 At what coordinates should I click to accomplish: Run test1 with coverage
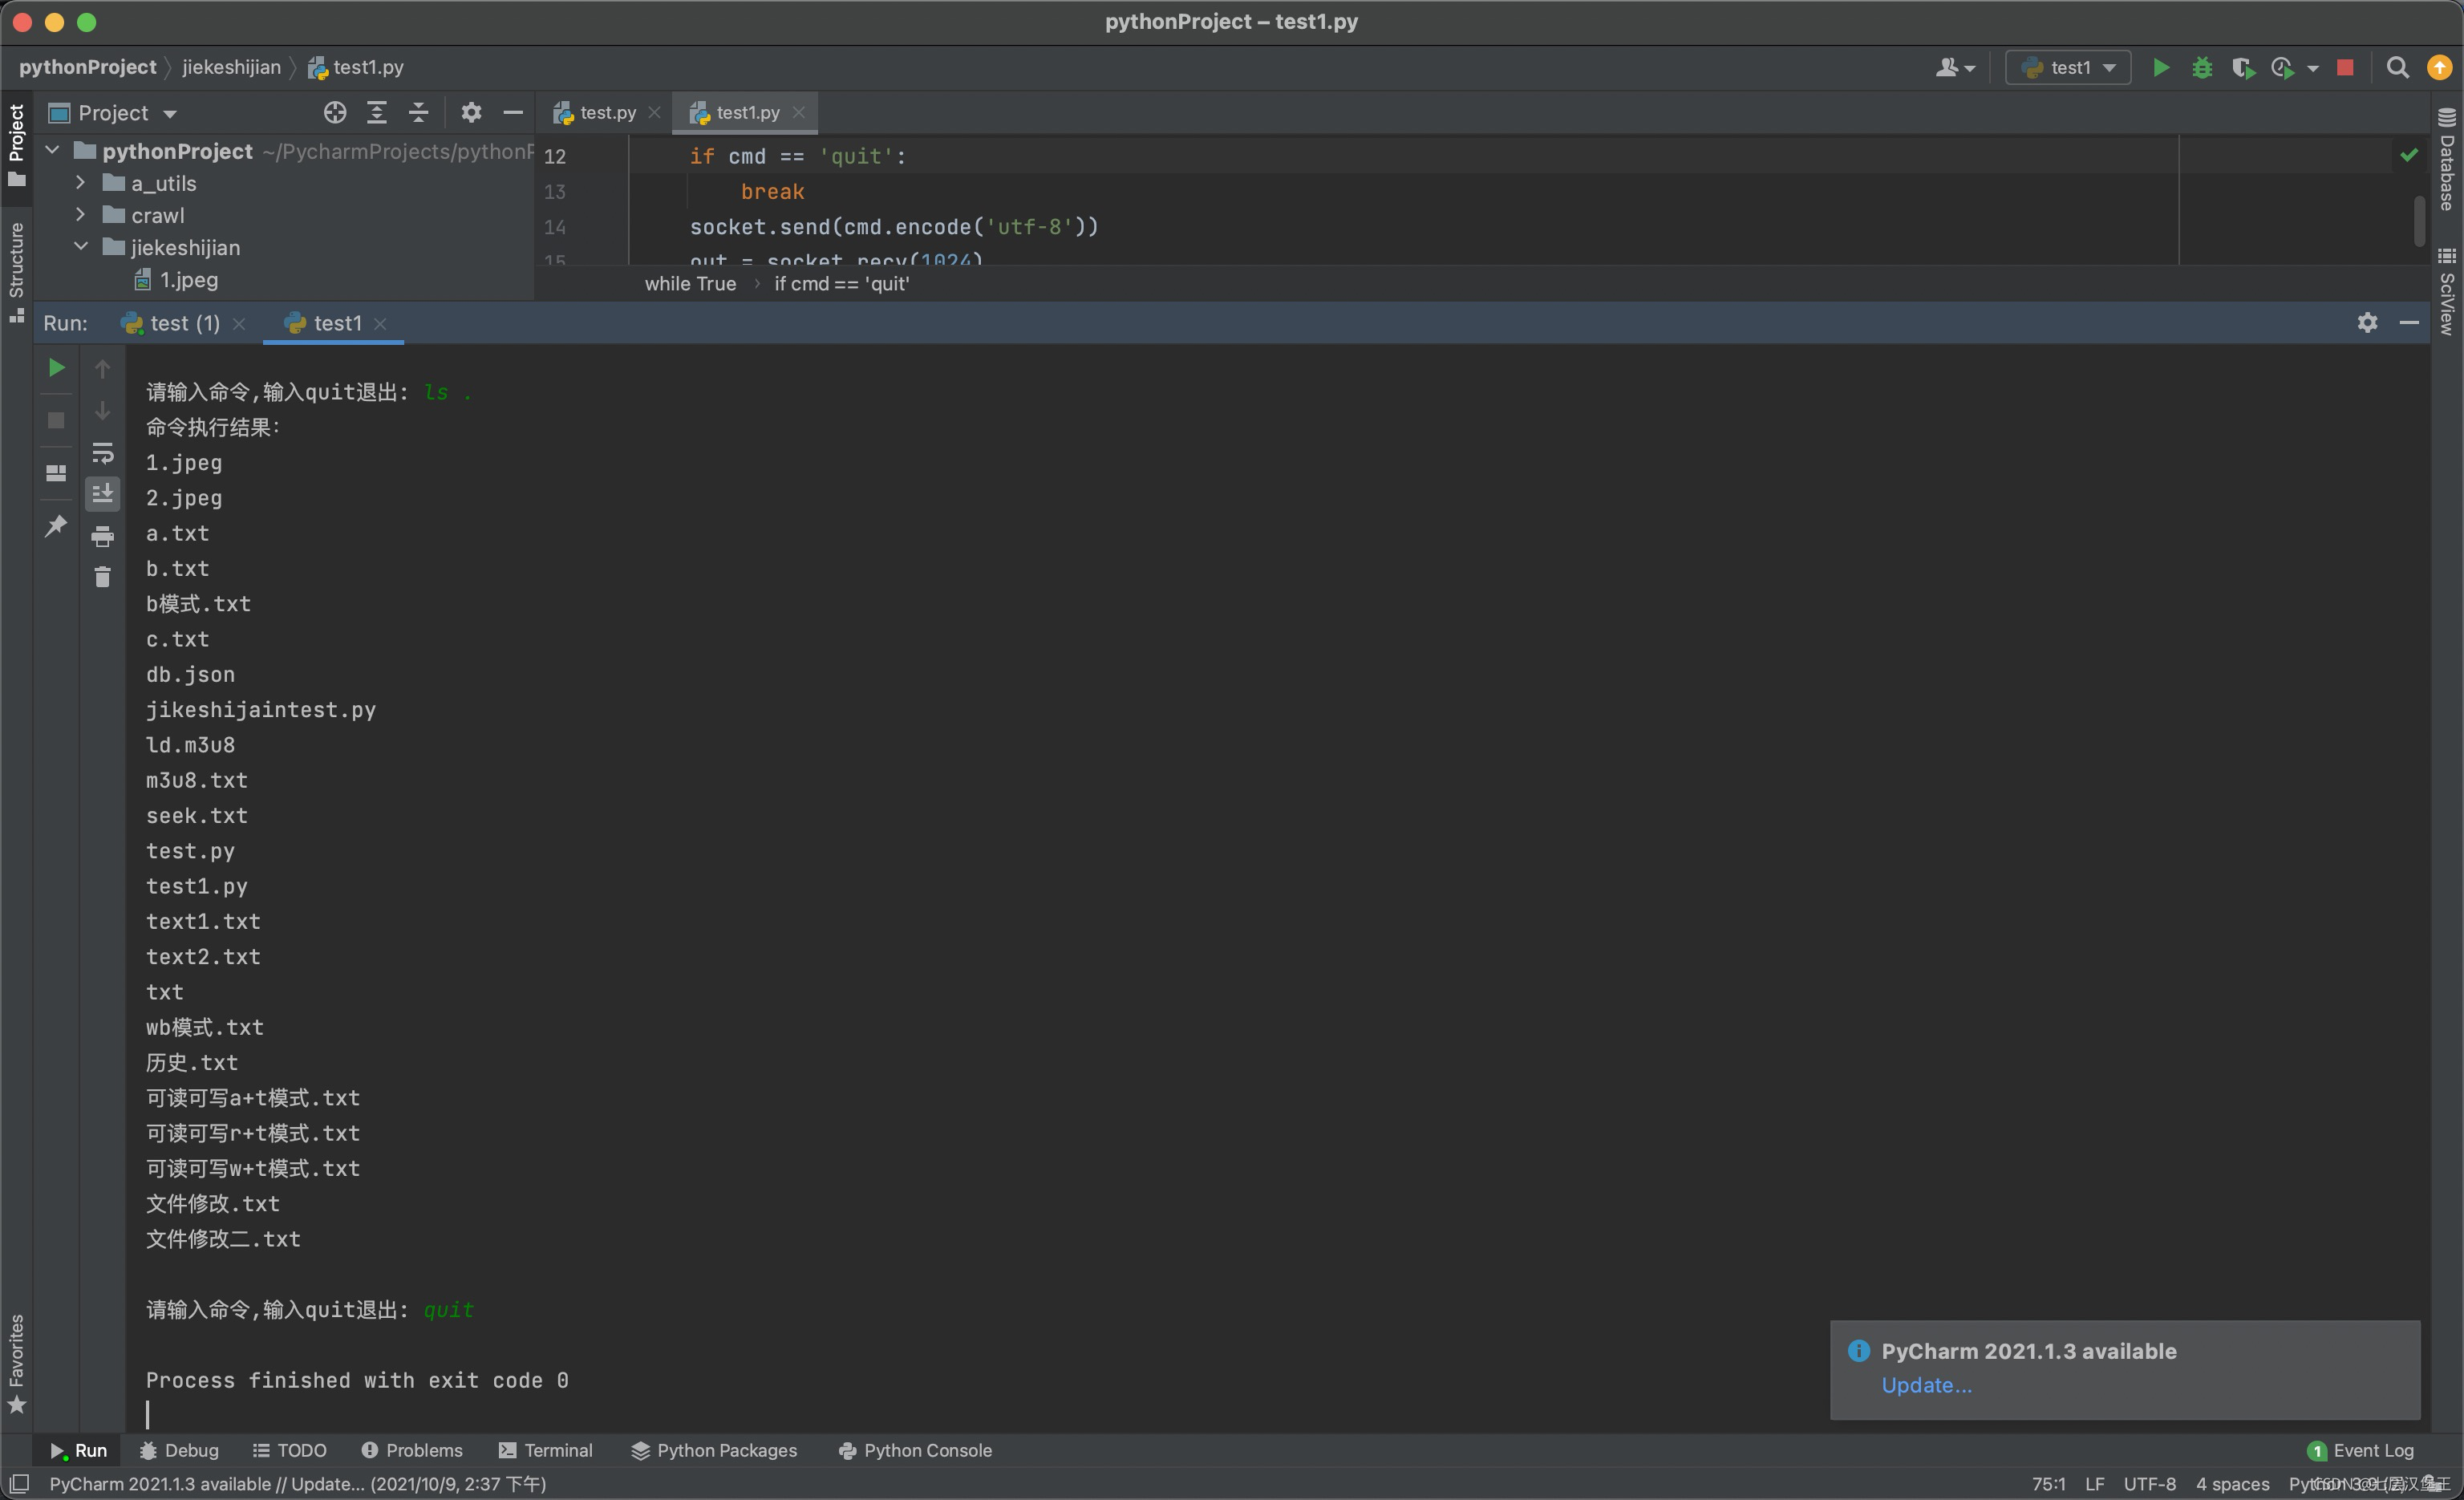tap(2243, 67)
